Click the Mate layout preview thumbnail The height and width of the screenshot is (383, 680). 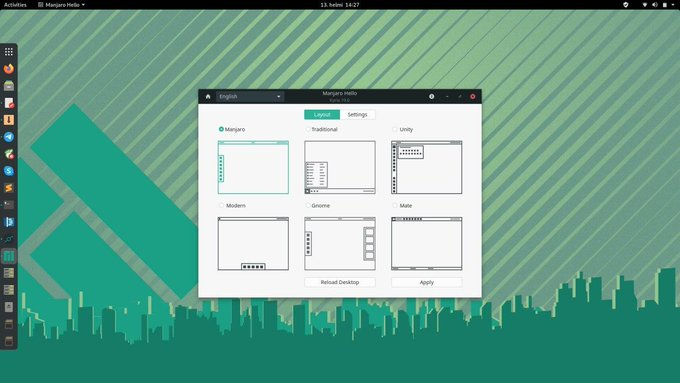(427, 244)
